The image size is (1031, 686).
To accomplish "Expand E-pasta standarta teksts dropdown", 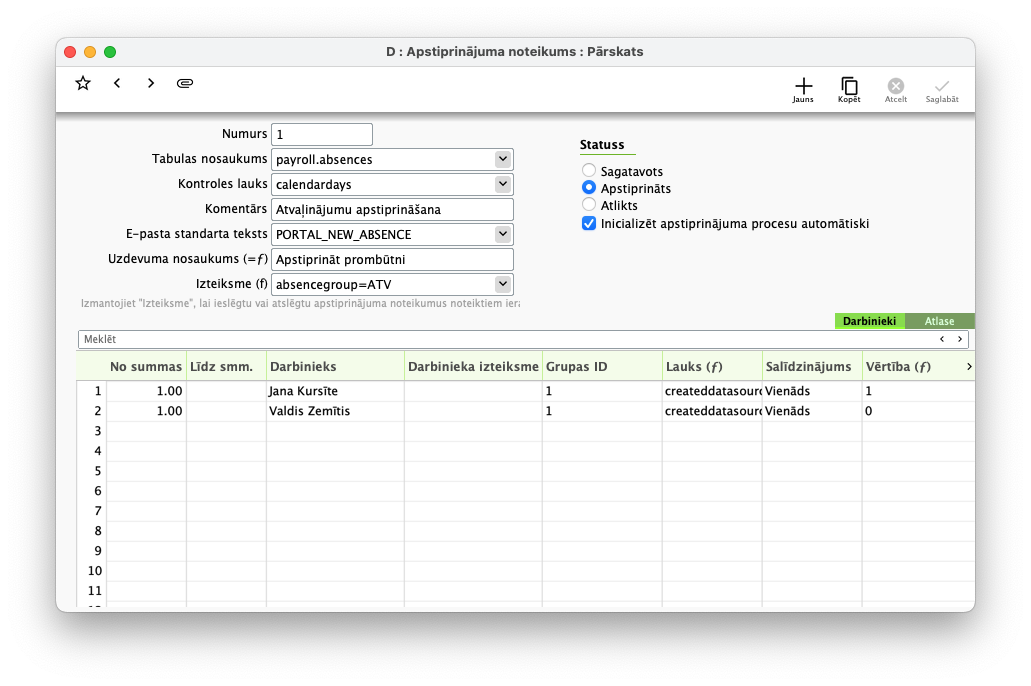I will [502, 234].
